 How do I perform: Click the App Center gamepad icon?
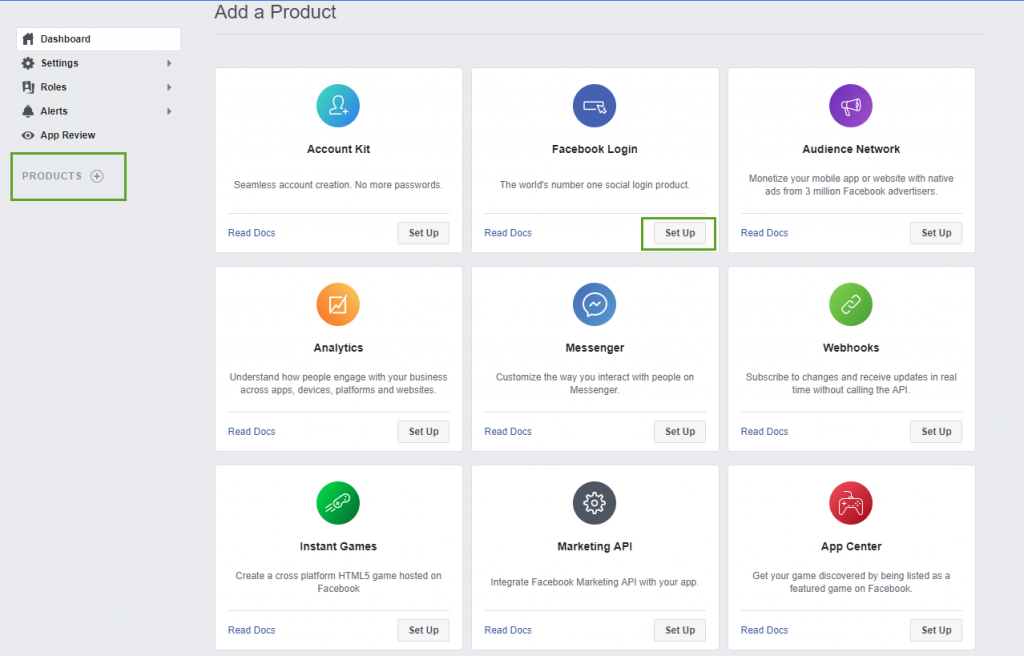[x=851, y=503]
